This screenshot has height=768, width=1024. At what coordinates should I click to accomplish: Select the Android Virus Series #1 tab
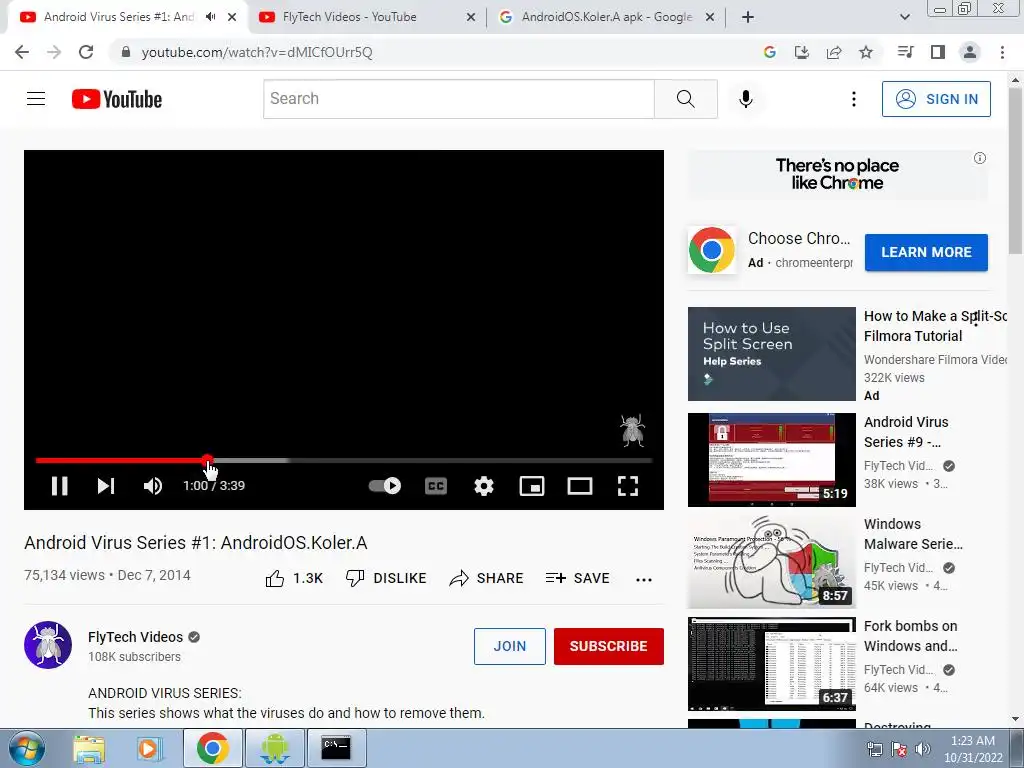pyautogui.click(x=118, y=17)
